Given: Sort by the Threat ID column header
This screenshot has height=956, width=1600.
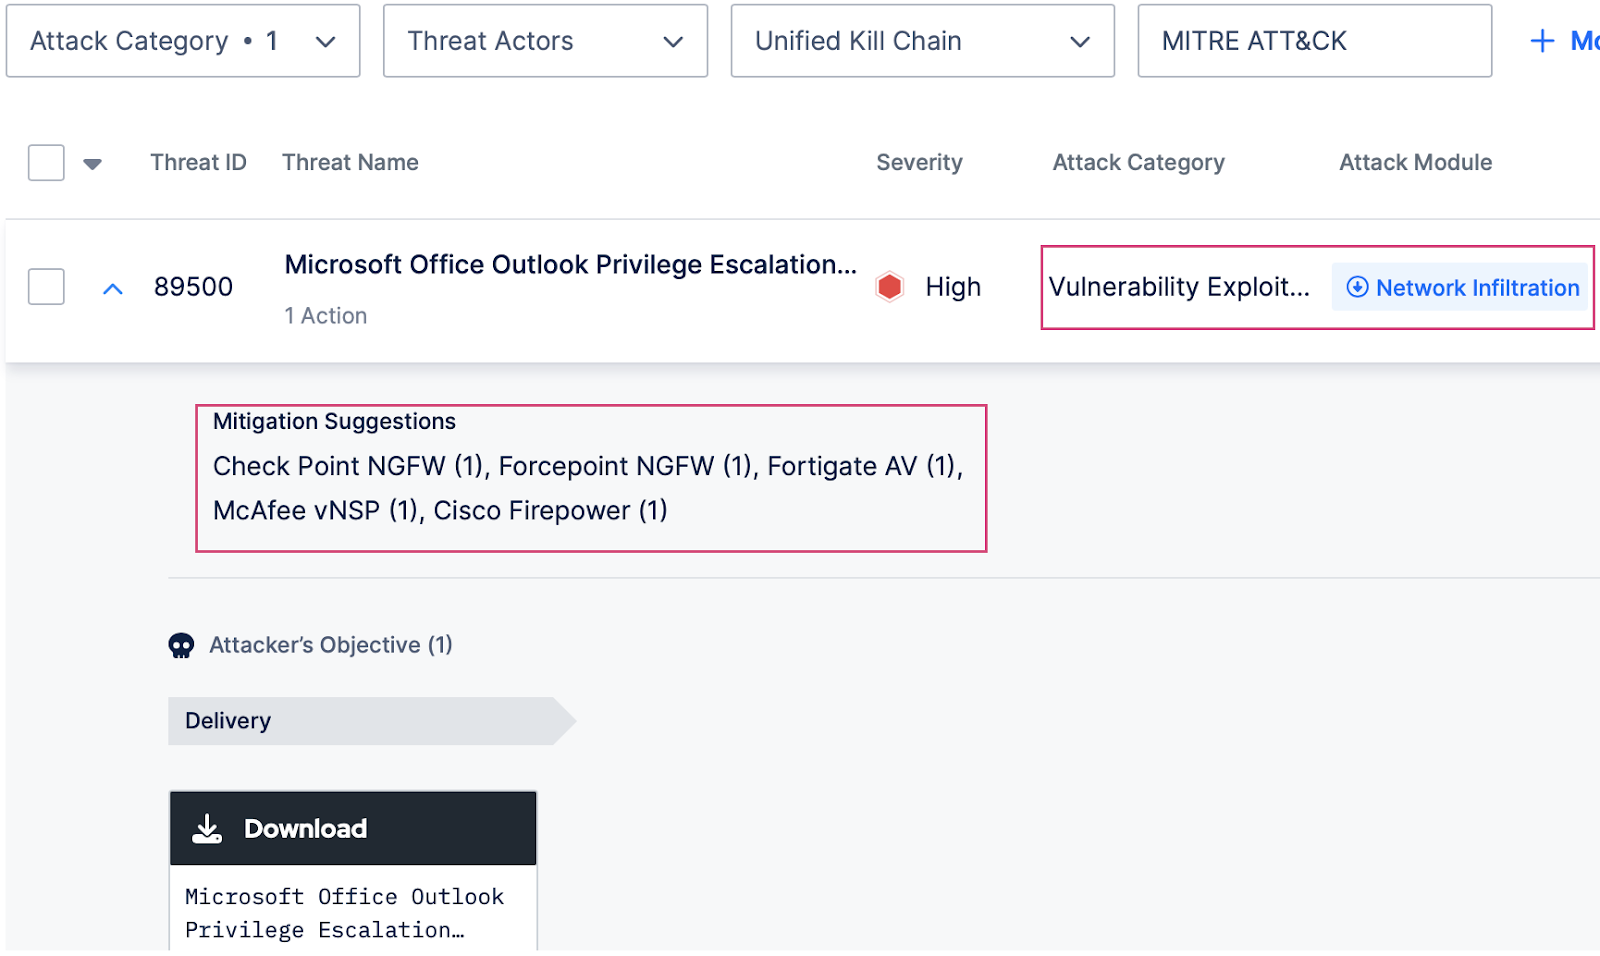Looking at the screenshot, I should coord(198,163).
